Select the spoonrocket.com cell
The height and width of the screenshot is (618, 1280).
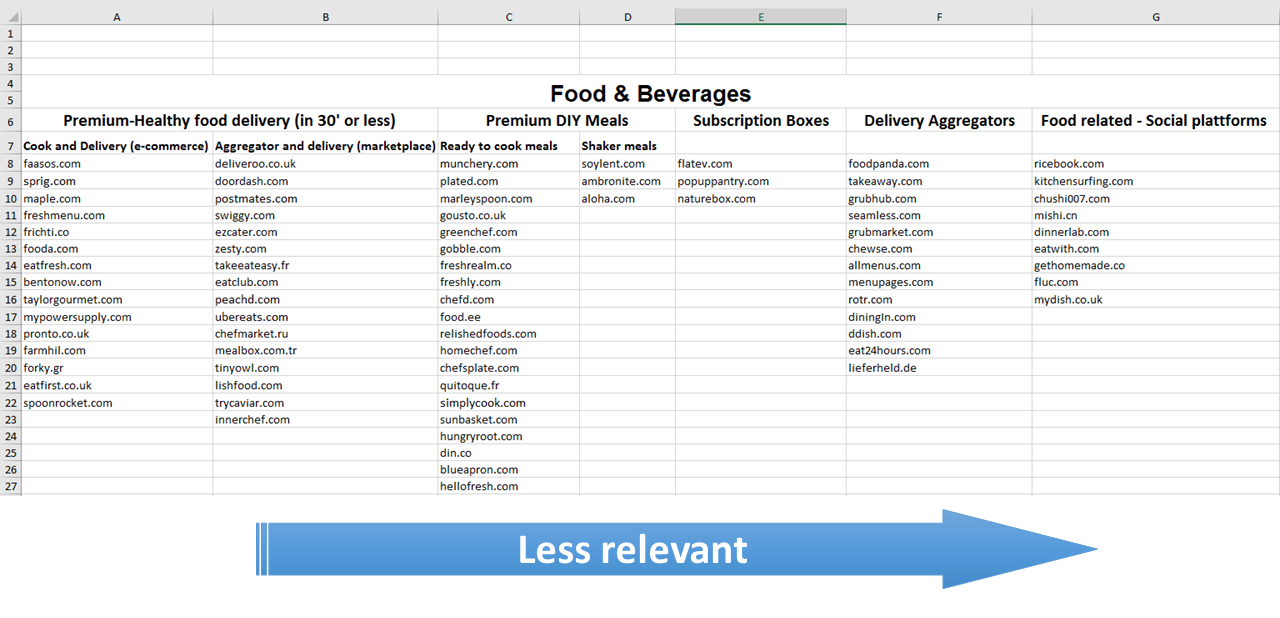pos(117,402)
